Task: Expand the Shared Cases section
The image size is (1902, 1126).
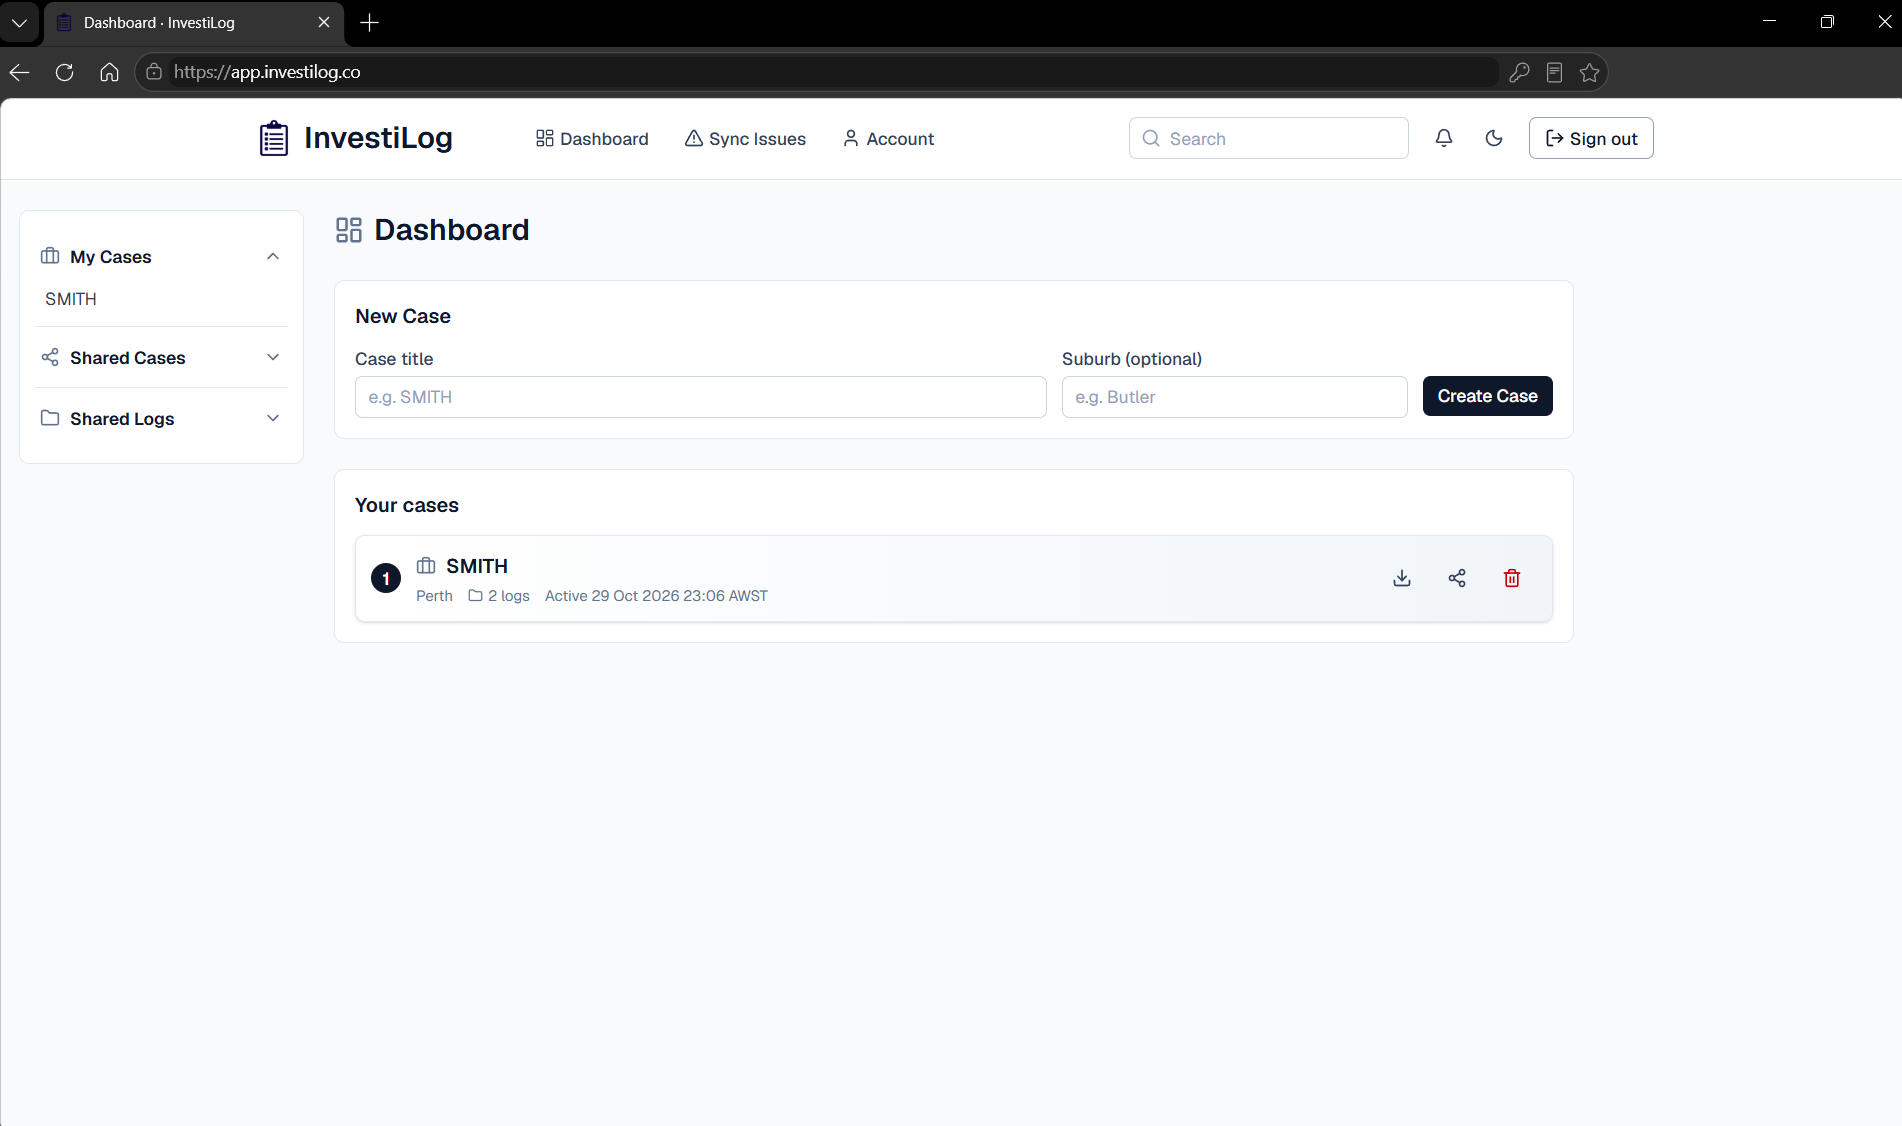Action: (273, 357)
